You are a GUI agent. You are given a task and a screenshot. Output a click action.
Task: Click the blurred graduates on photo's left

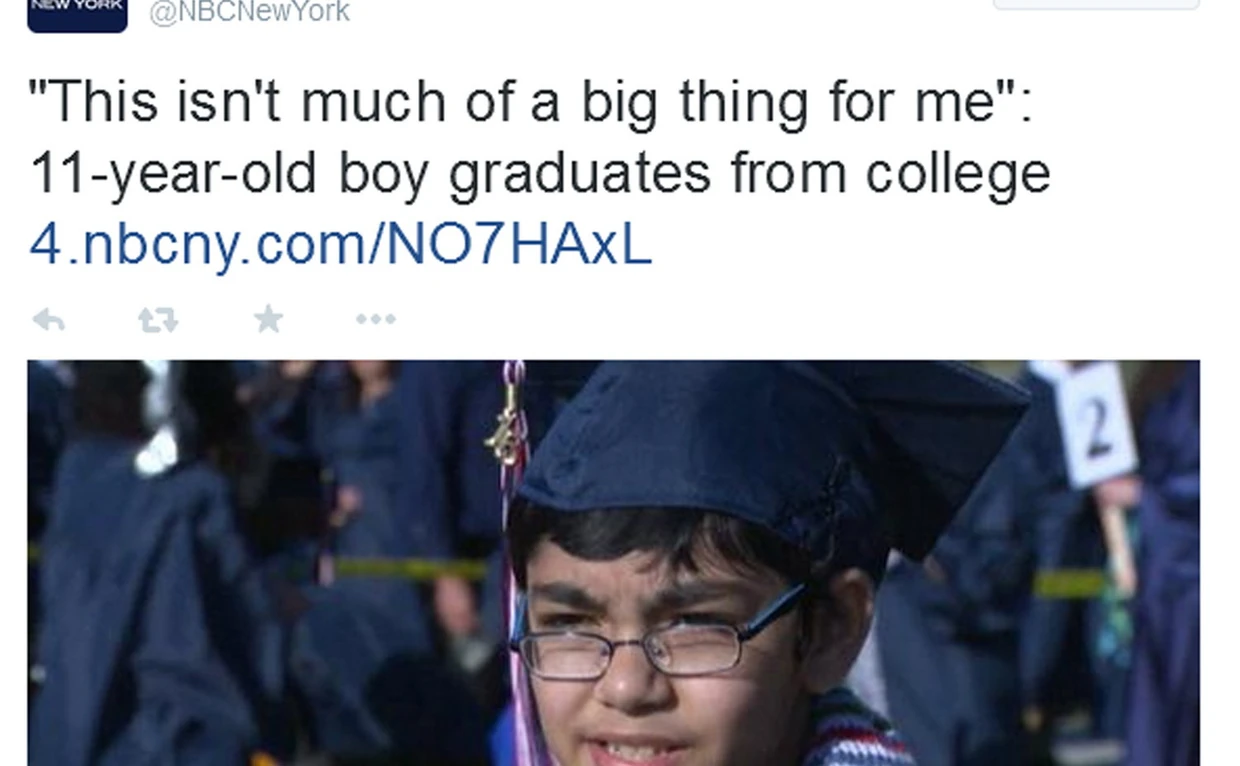click(x=150, y=560)
